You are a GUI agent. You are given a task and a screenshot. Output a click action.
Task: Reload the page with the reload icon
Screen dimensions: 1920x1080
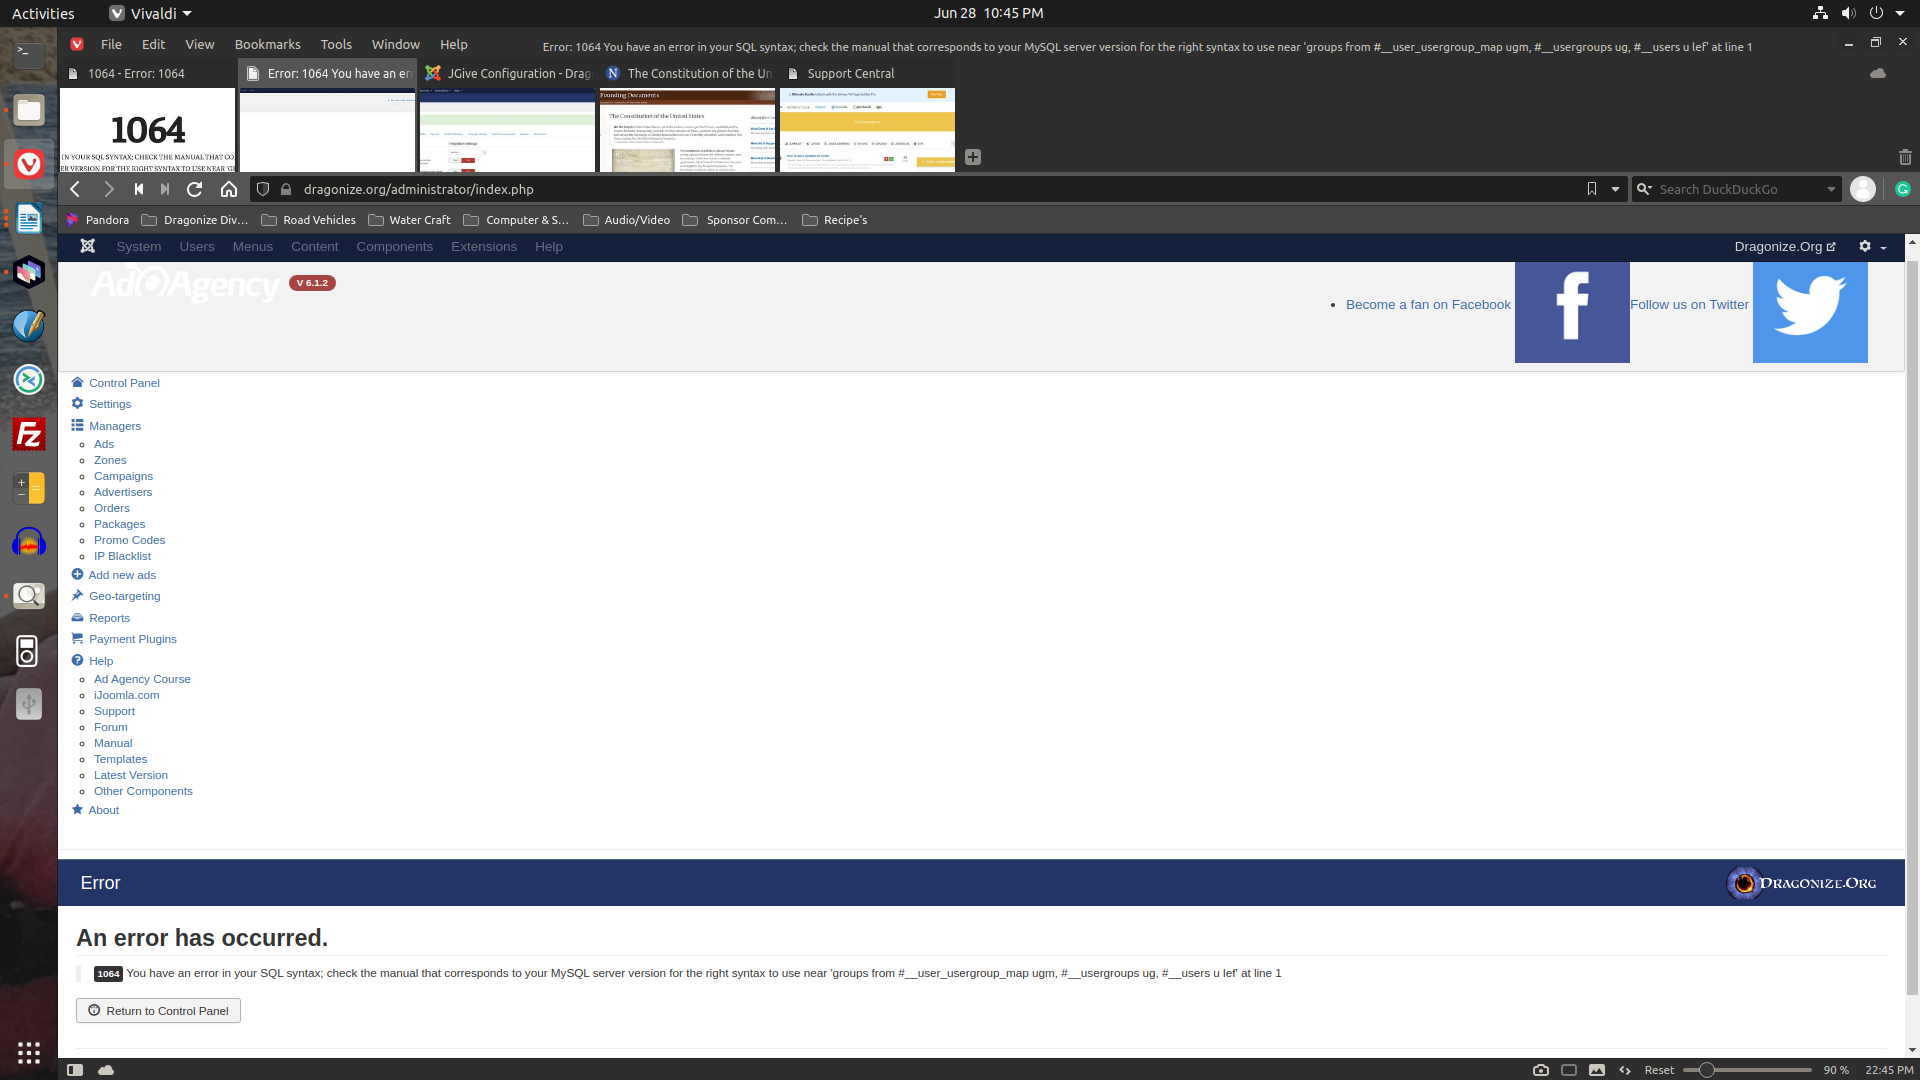(195, 189)
